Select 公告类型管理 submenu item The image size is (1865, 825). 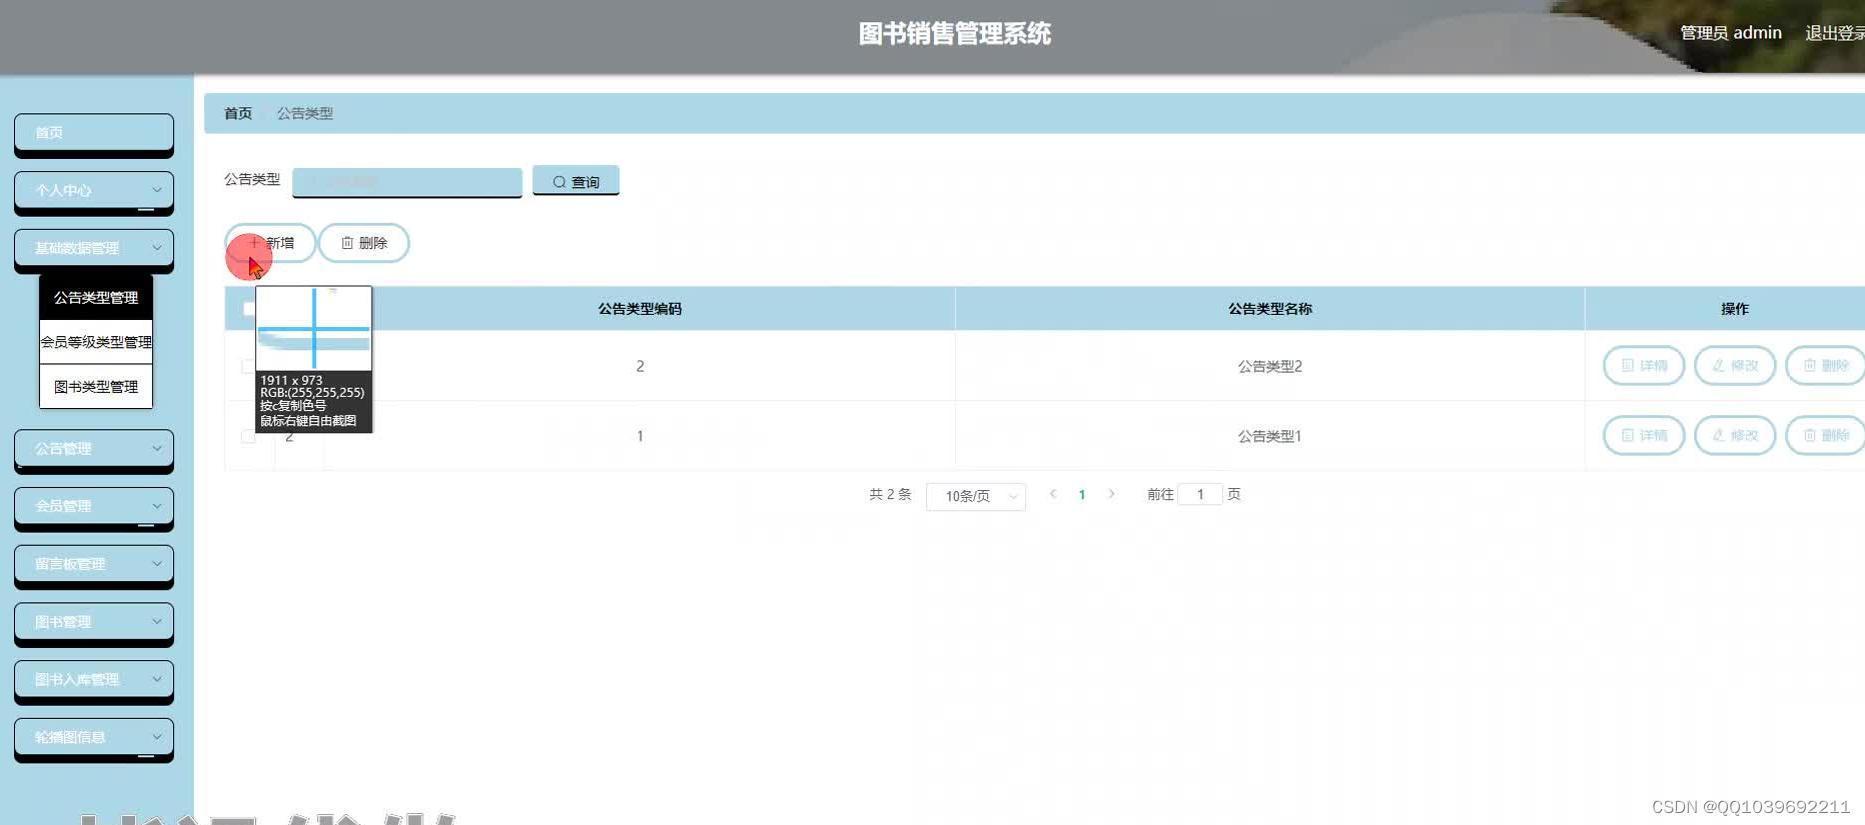(x=96, y=298)
